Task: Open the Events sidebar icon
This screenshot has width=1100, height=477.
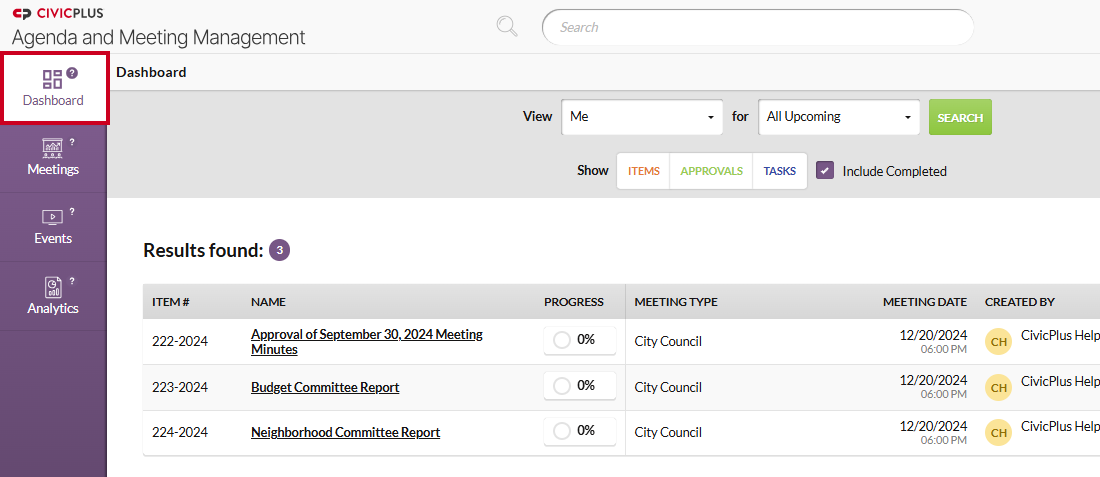Action: click(53, 217)
